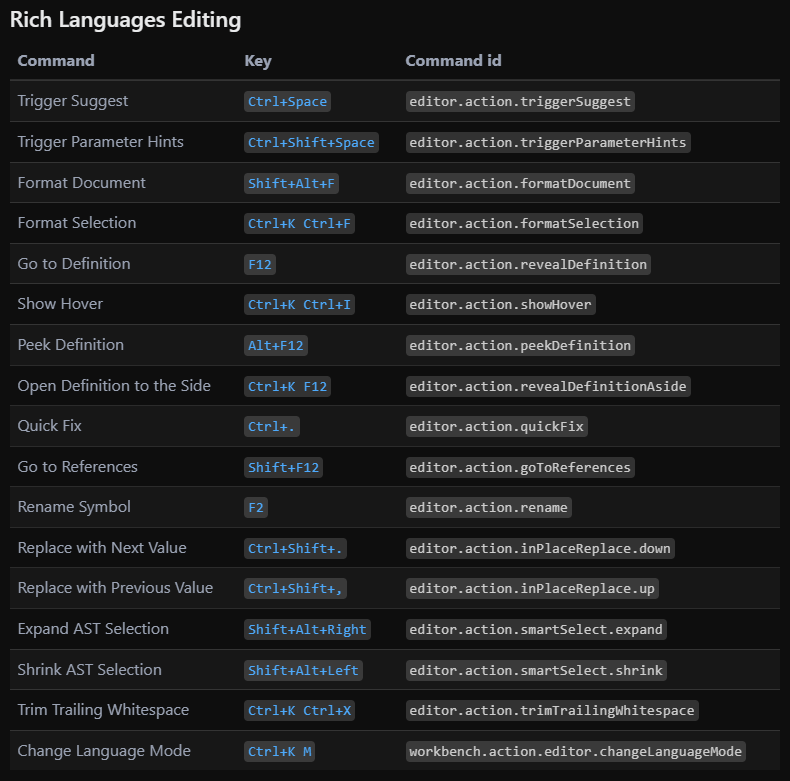790x781 pixels.
Task: Click the Alt+F12 keybinding badge
Action: point(276,346)
